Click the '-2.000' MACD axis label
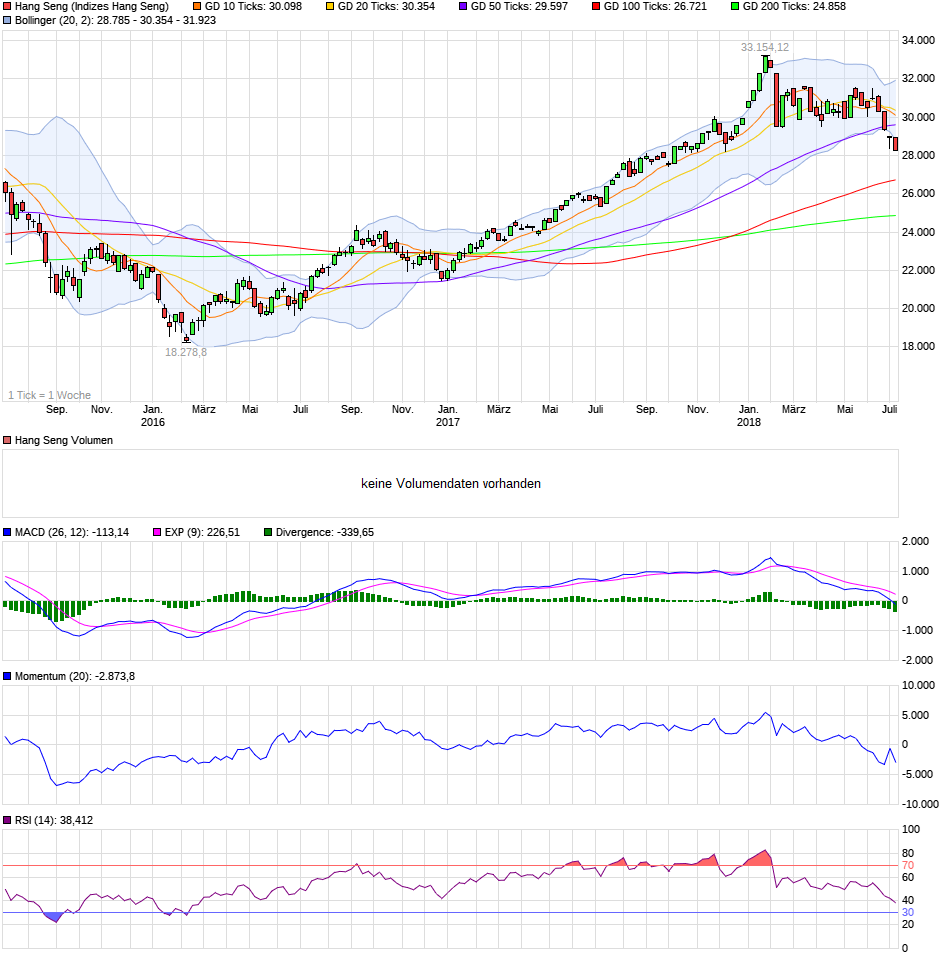This screenshot has height=958, width=940. 918,660
